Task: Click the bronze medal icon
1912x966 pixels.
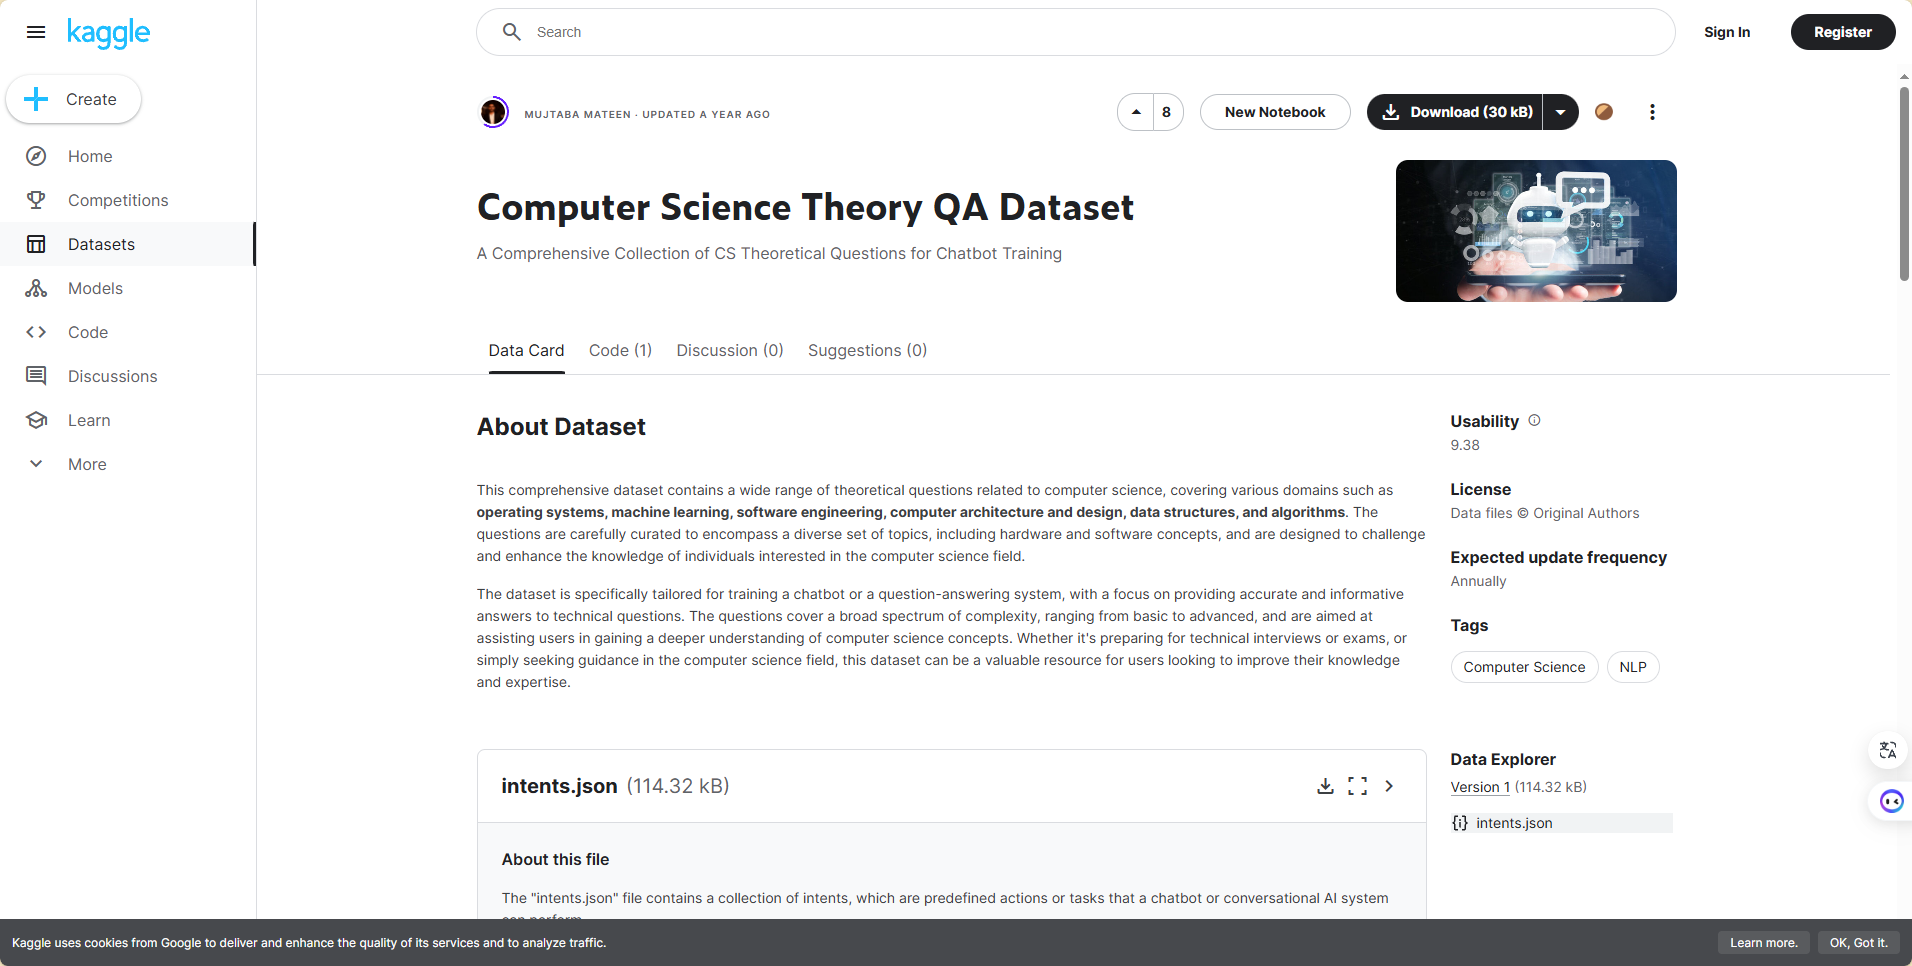Action: coord(1604,112)
